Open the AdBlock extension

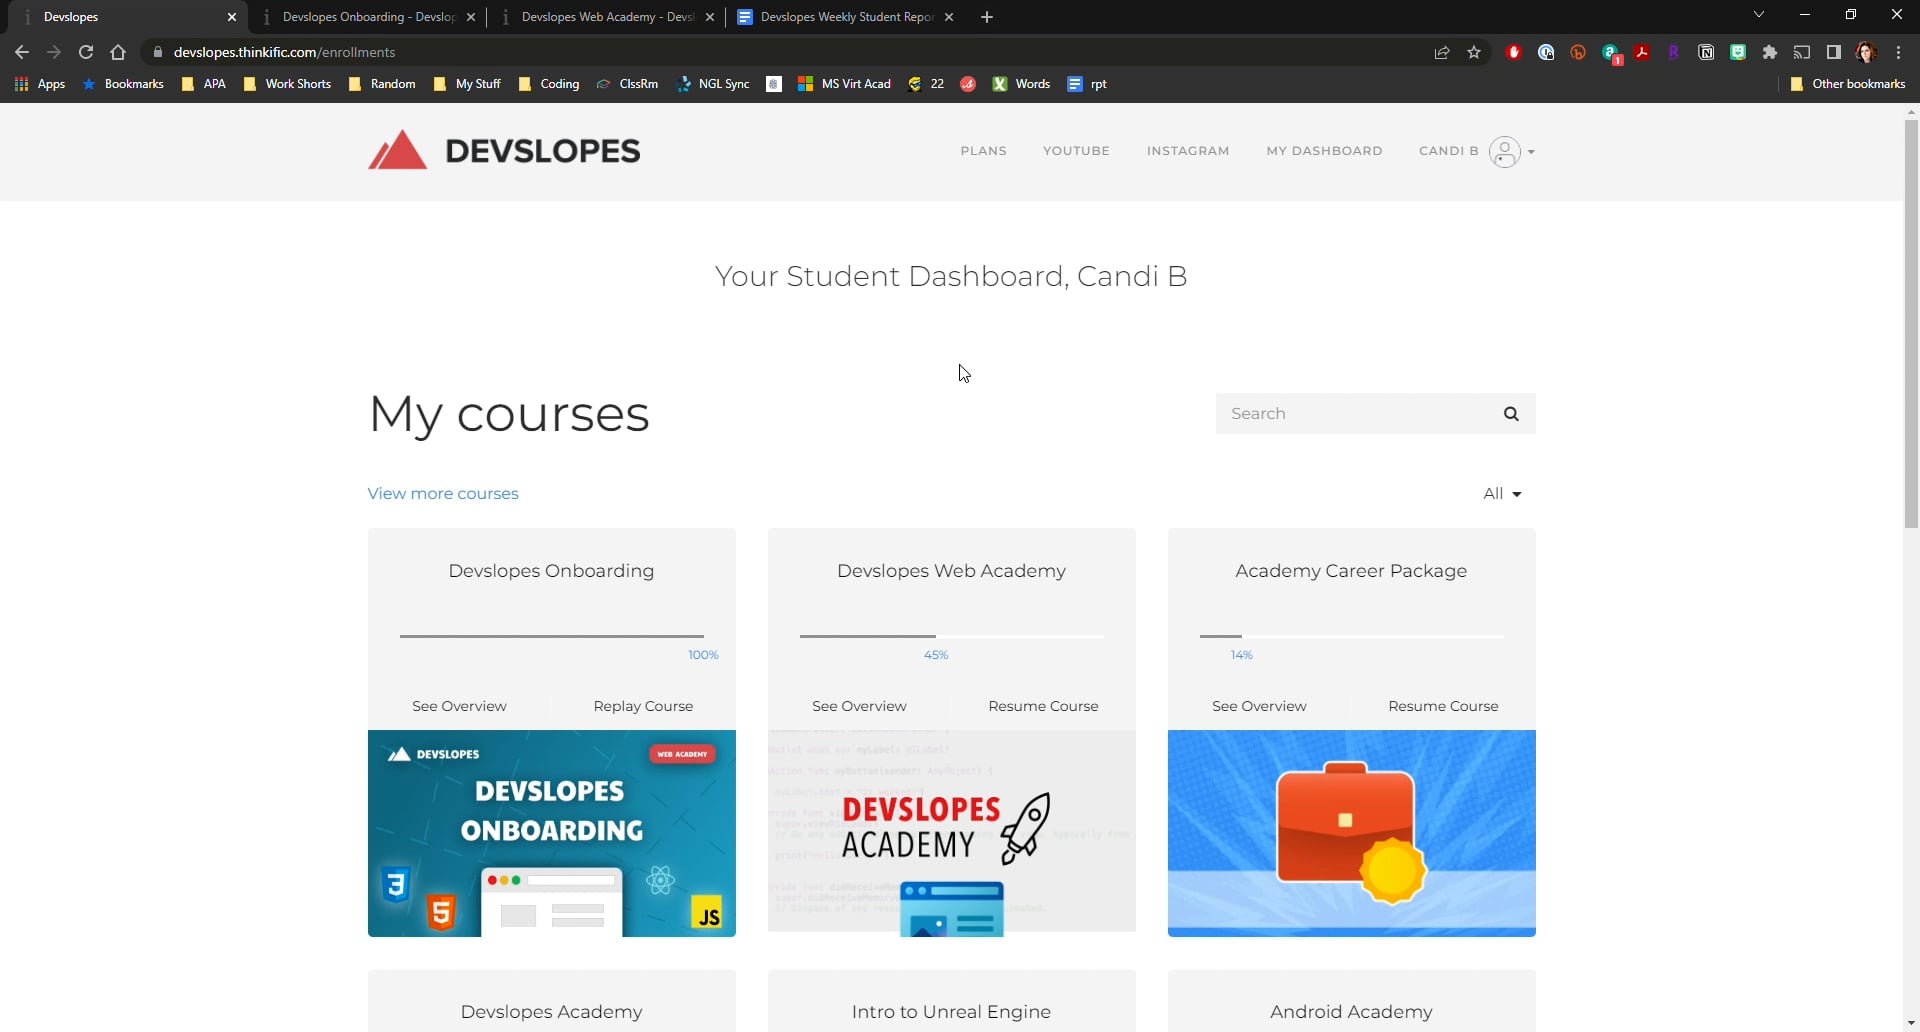click(x=1513, y=52)
